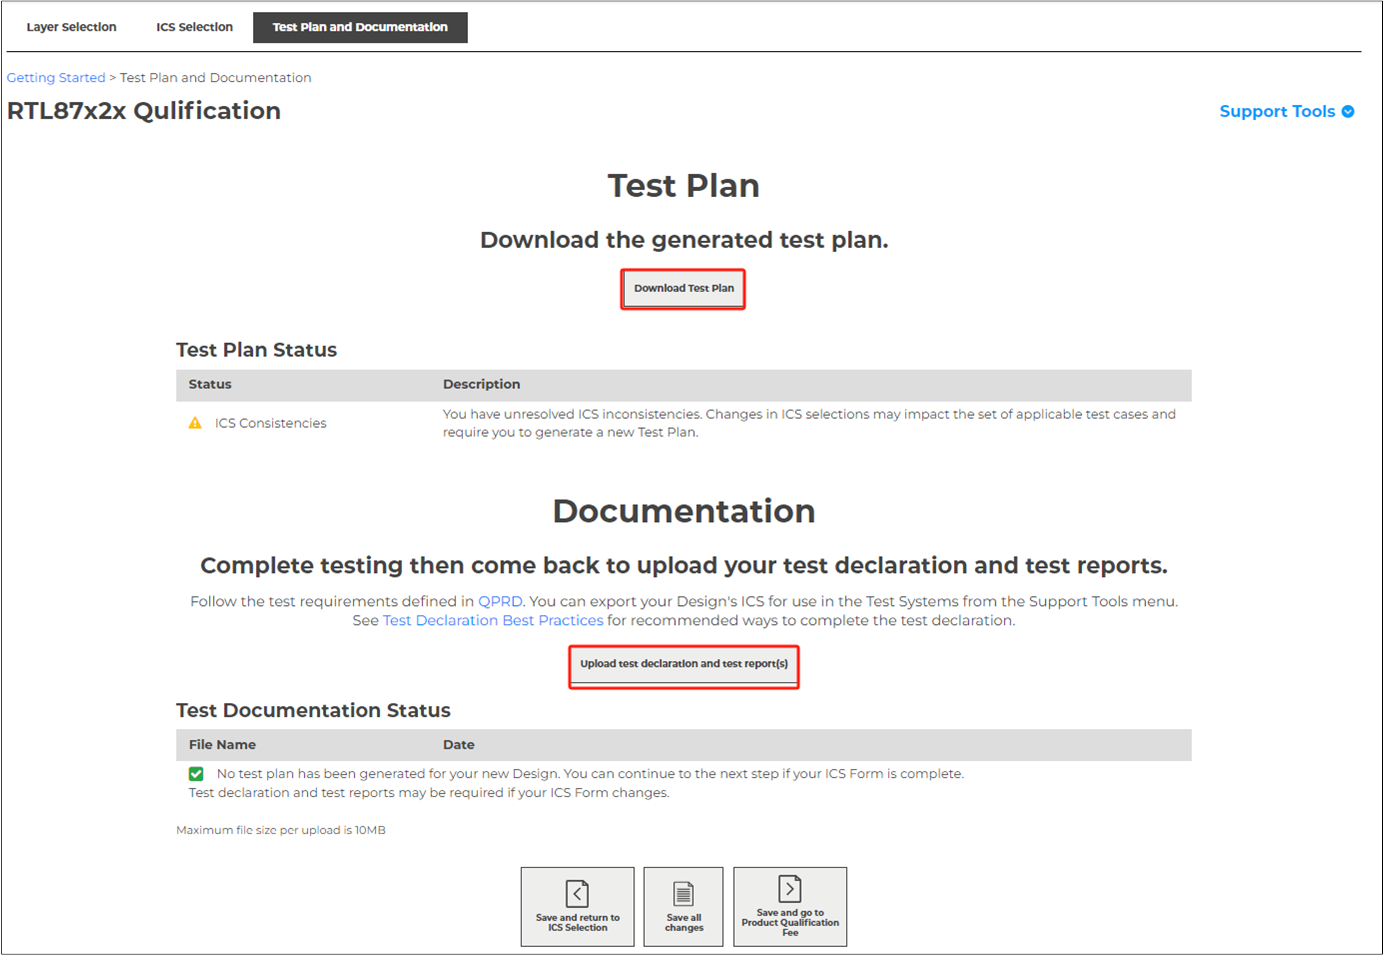
Task: Click the Support Tools chevron icon
Action: coord(1348,111)
